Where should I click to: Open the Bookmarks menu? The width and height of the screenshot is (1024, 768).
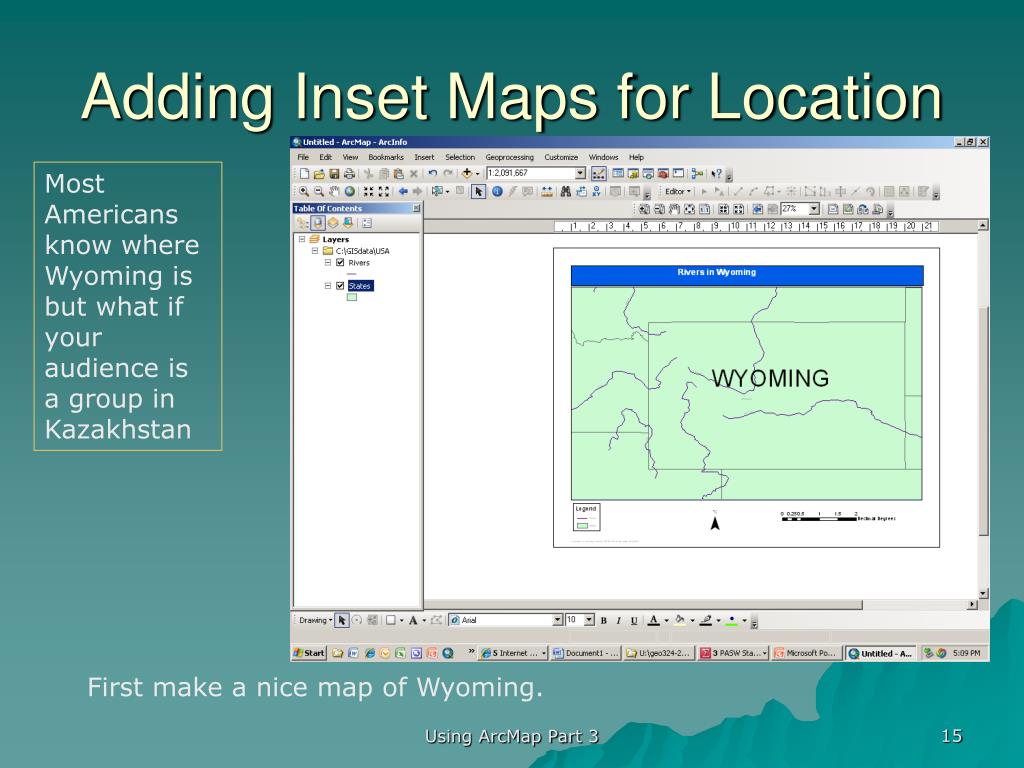coord(385,157)
